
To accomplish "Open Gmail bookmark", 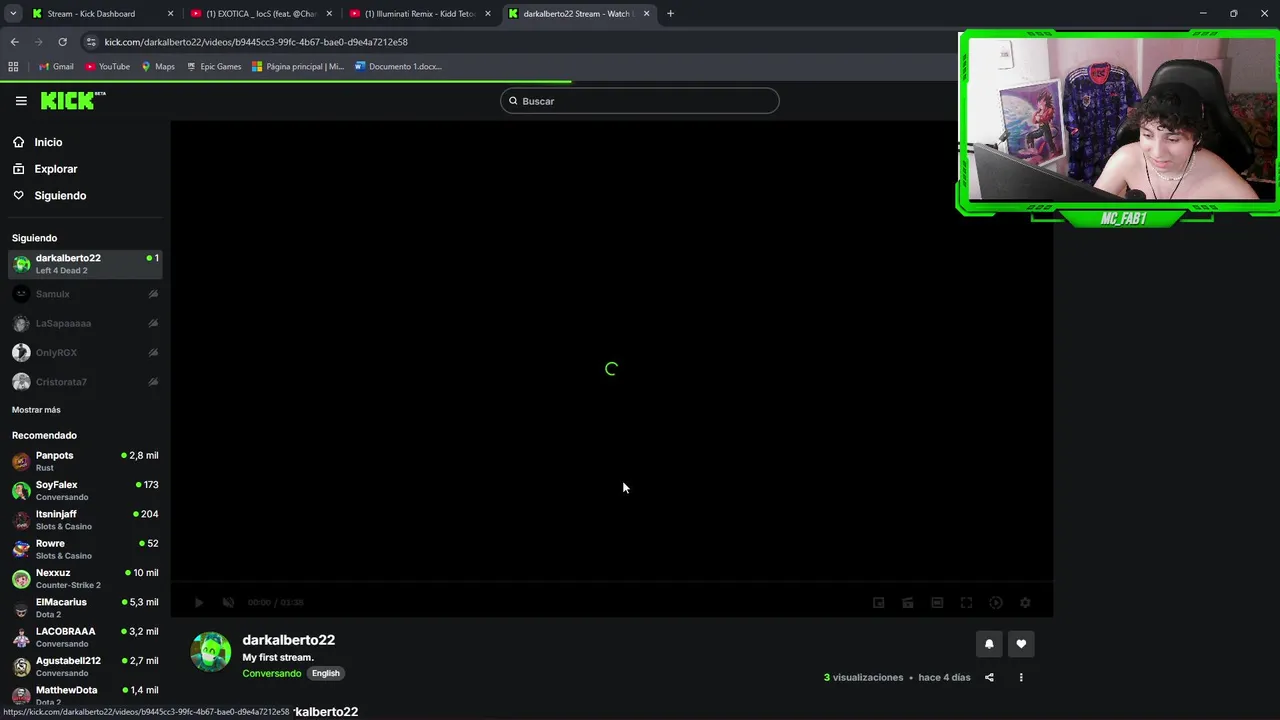I will pos(56,67).
